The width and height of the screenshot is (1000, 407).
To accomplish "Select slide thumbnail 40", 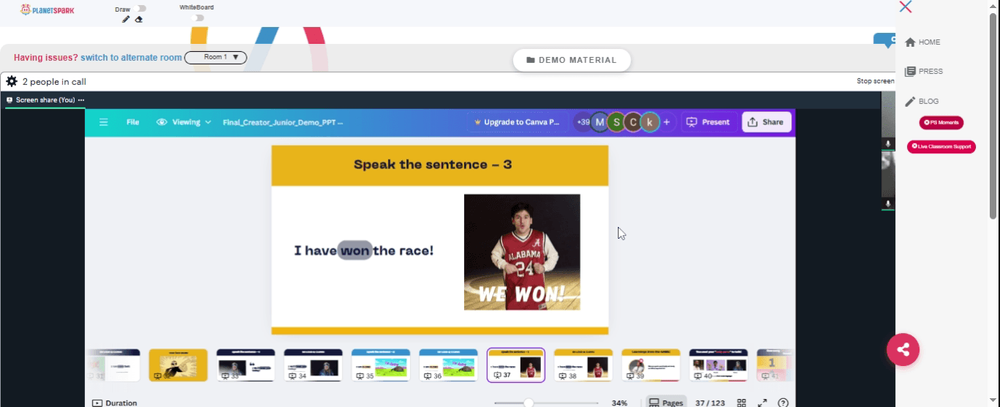I will click(x=718, y=365).
